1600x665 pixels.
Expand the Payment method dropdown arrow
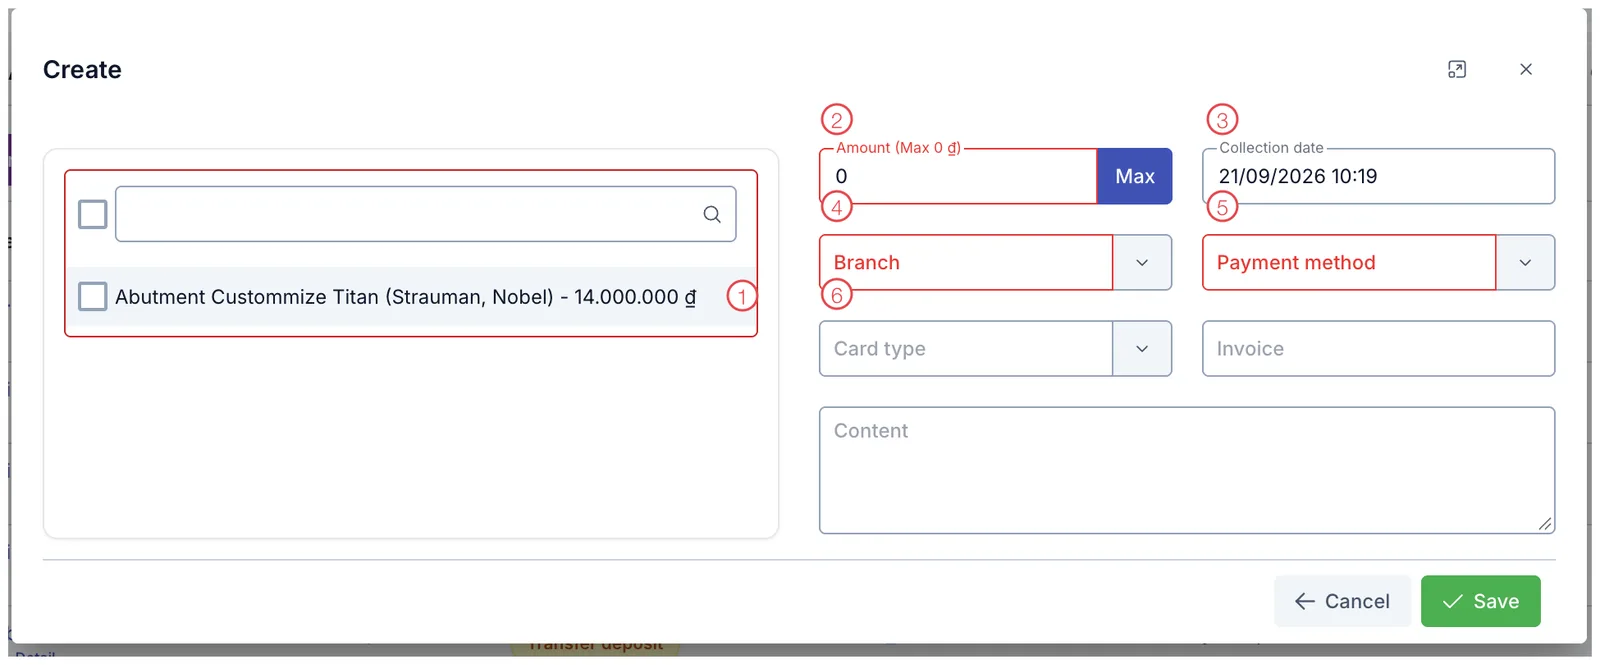coord(1525,262)
